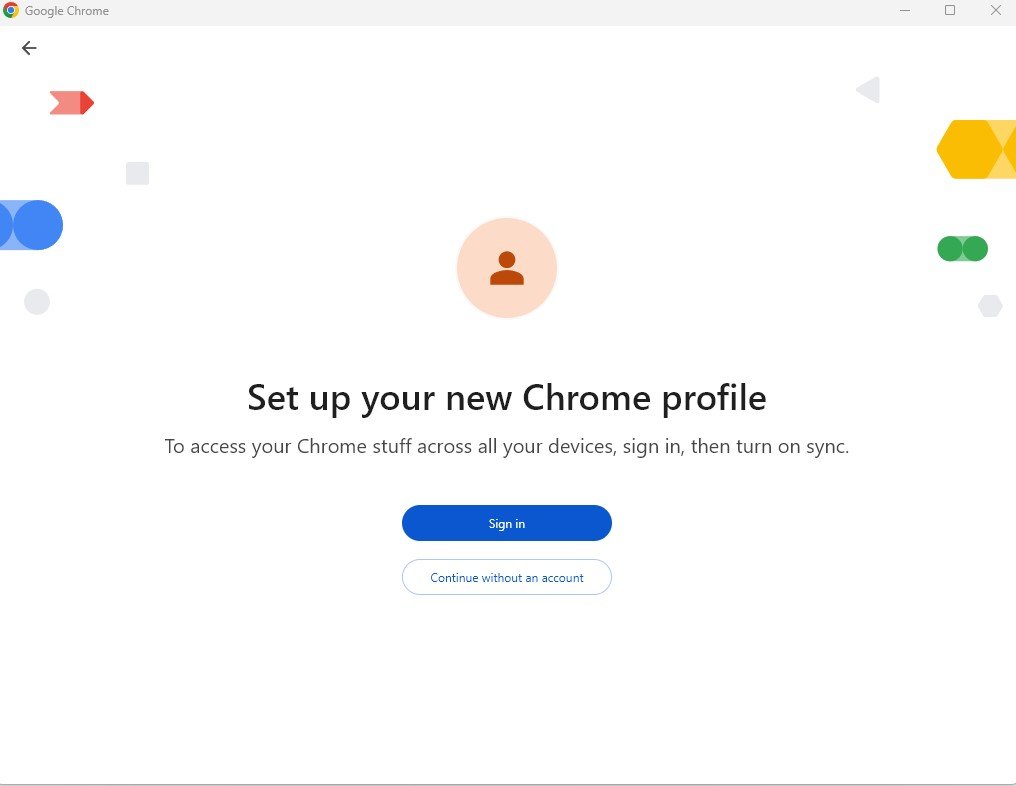Click the blank title bar area
The width and height of the screenshot is (1016, 786).
pyautogui.click(x=499, y=11)
